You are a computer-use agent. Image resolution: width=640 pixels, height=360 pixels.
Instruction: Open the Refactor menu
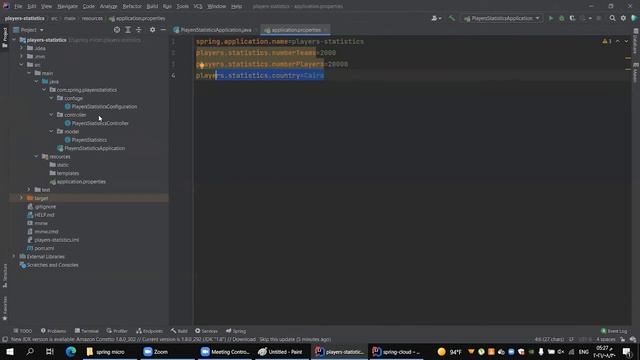pos(132,7)
